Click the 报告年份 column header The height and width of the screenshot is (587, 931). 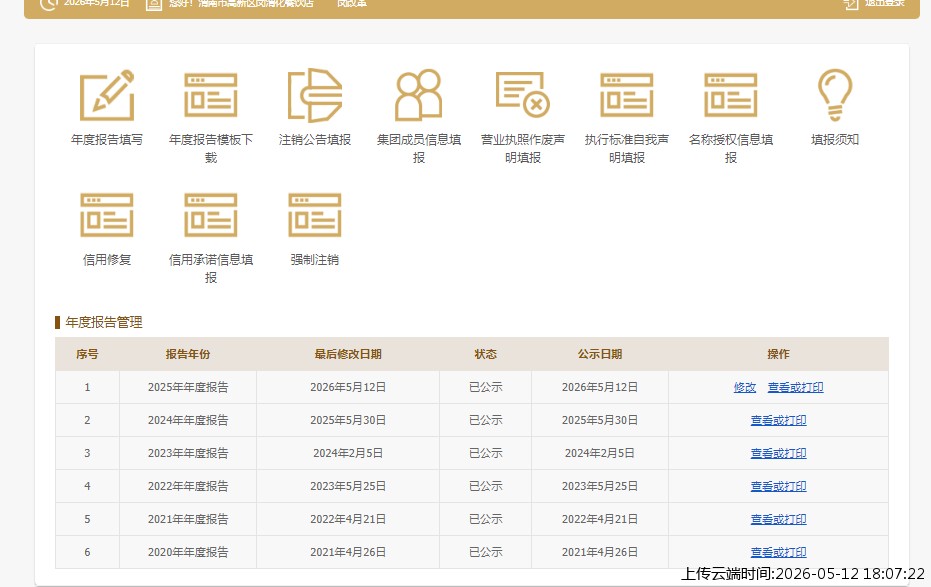[x=188, y=354]
